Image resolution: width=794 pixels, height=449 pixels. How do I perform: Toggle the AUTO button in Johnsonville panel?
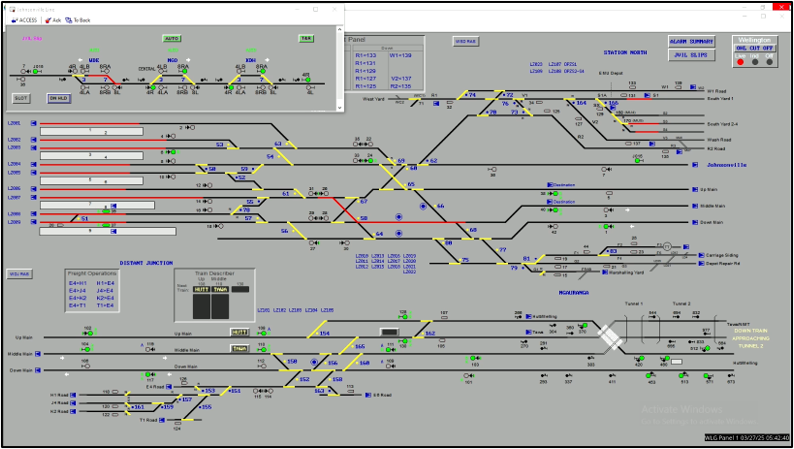(172, 38)
